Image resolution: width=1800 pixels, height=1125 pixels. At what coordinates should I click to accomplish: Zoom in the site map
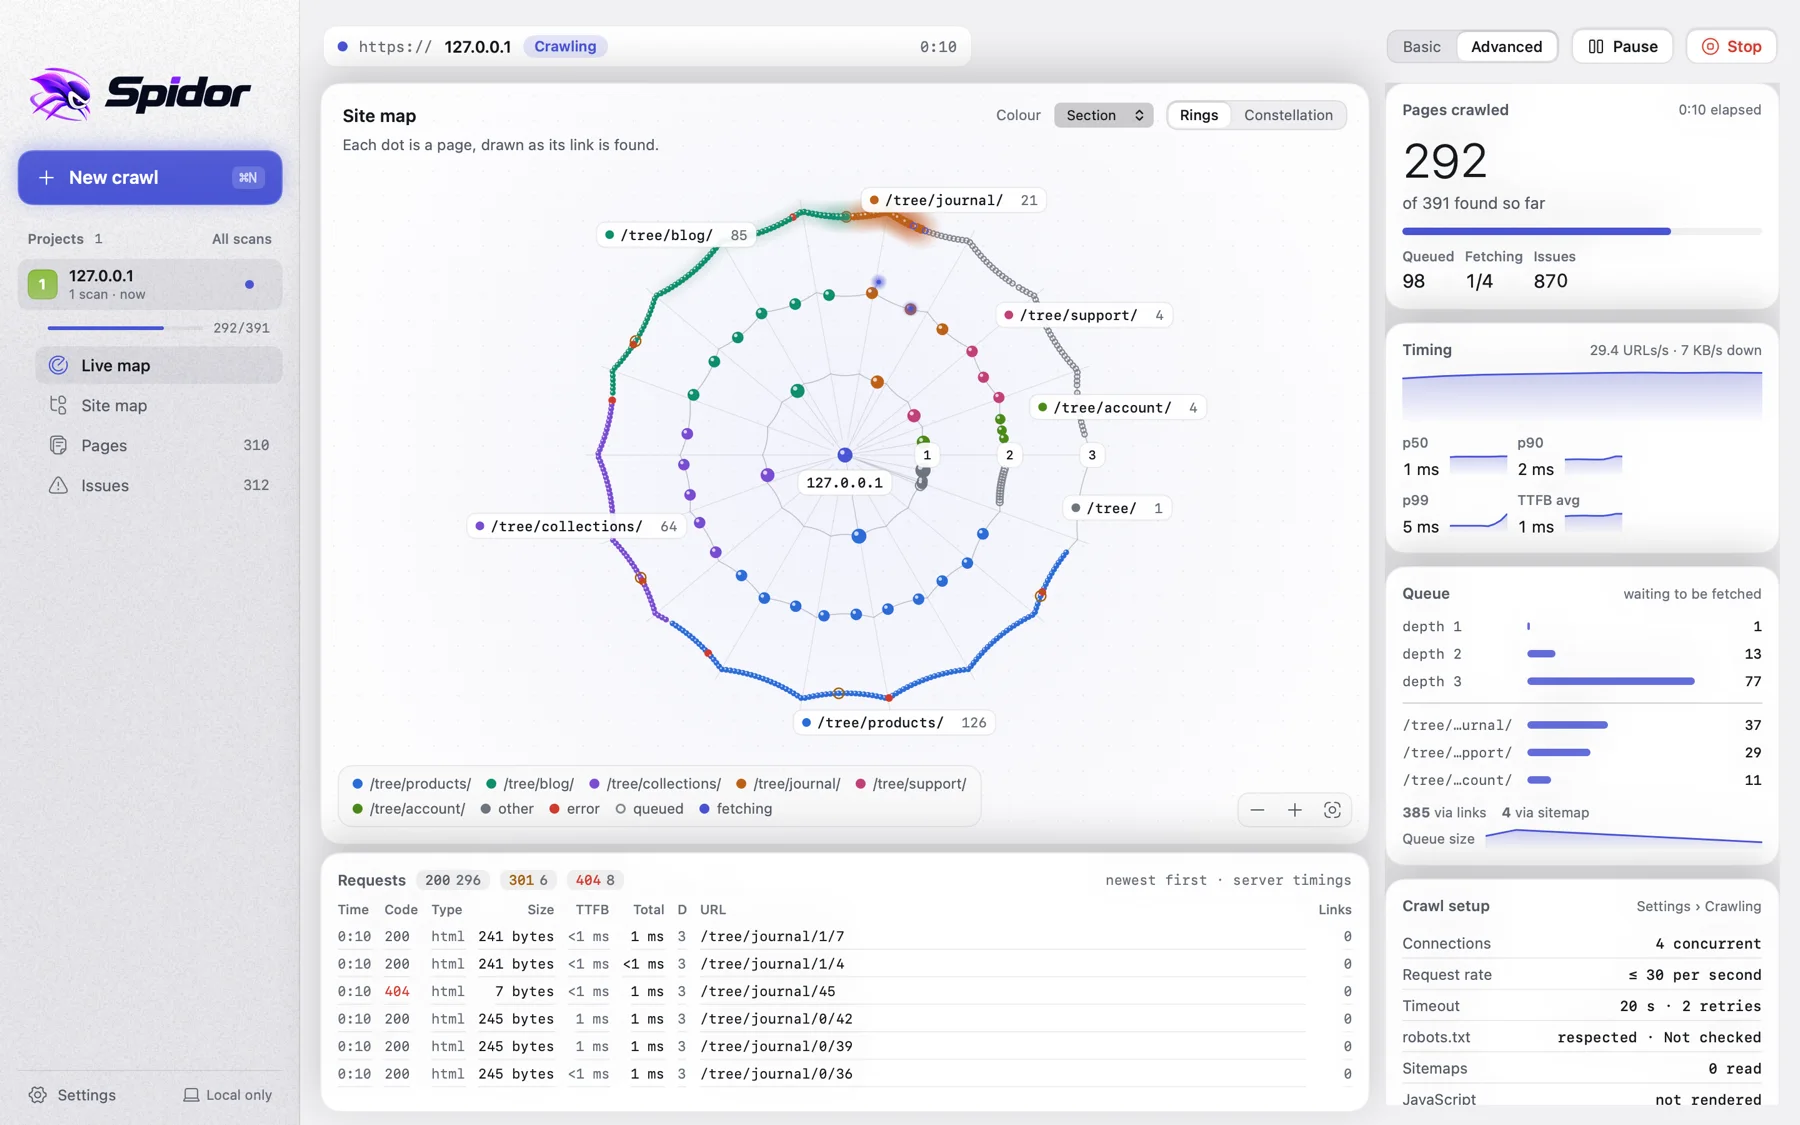(1294, 810)
